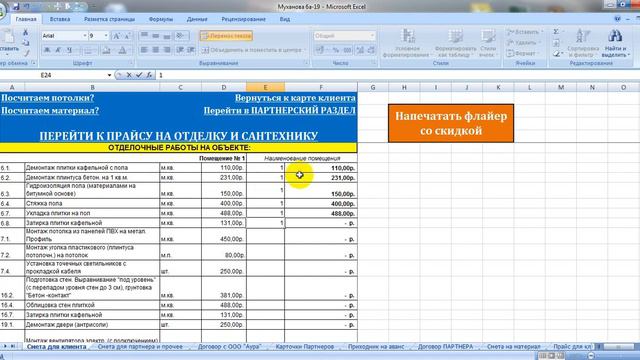The image size is (640, 360).
Task: Toggle bottom vertical alignment
Action: click(167, 36)
